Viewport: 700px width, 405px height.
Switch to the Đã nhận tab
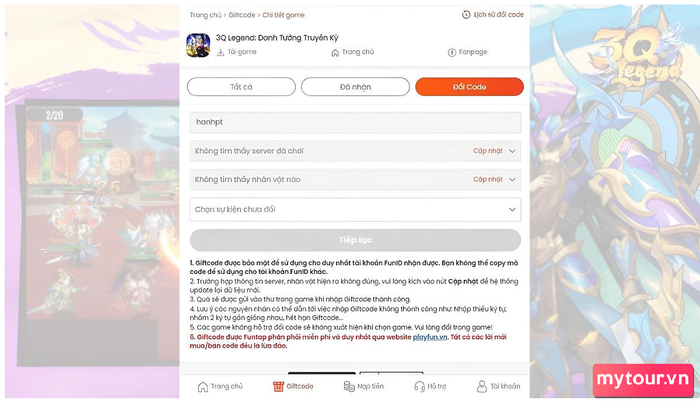coord(355,87)
